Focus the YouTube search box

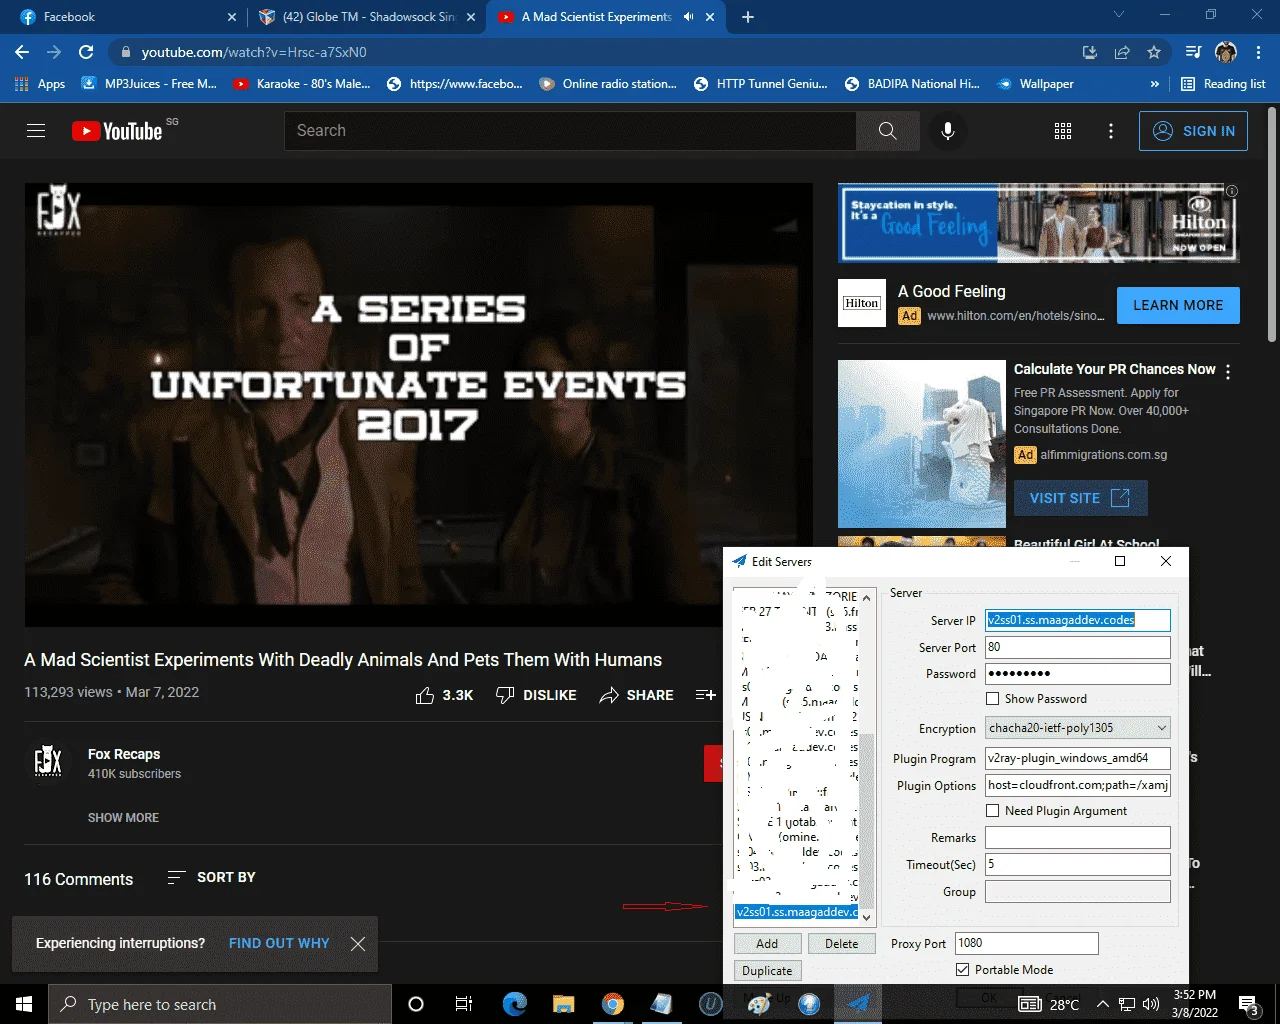(570, 131)
